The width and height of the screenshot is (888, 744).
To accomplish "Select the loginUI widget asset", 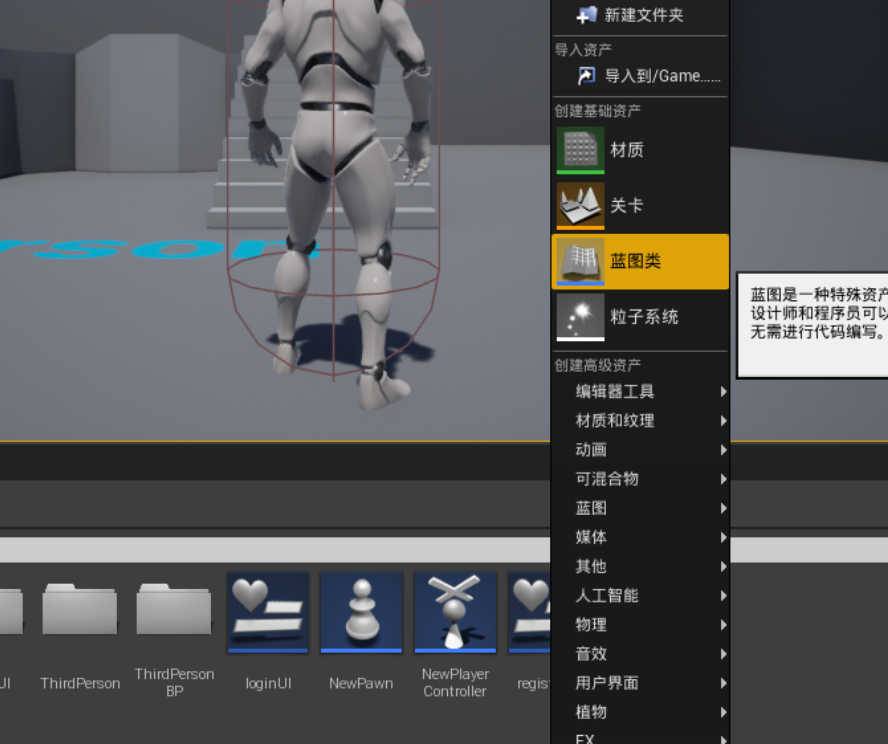I will (268, 611).
